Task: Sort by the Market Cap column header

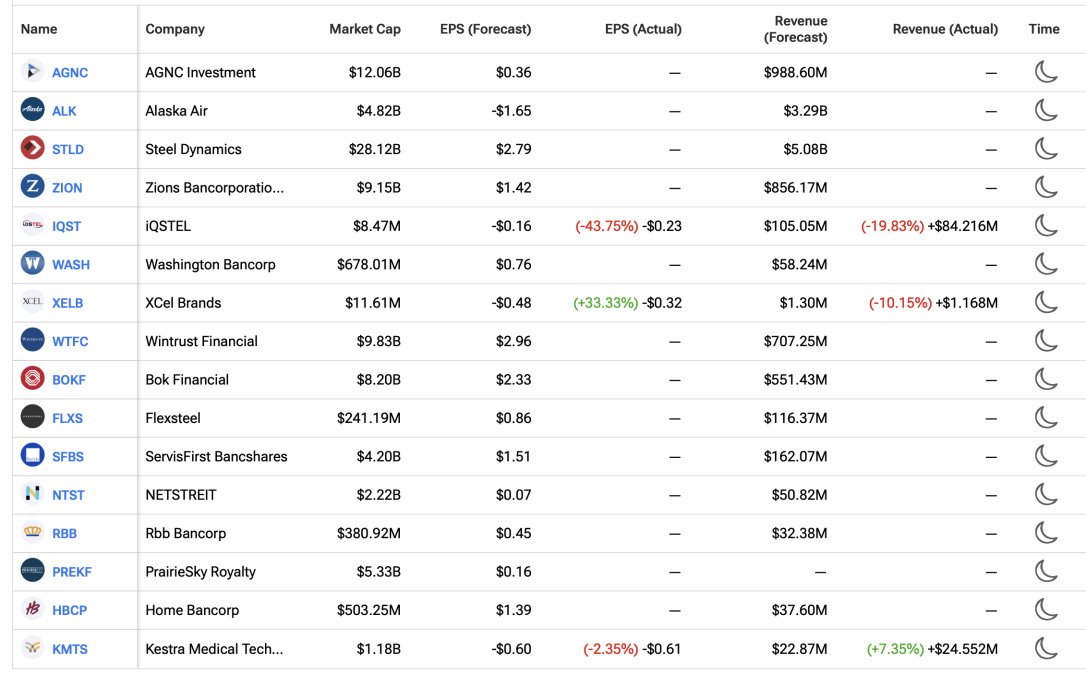Action: (365, 29)
